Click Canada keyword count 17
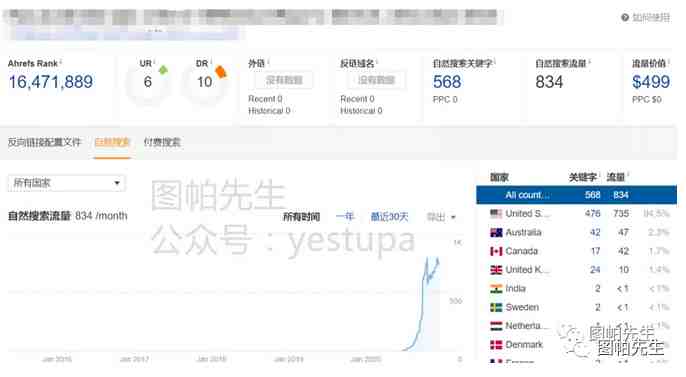The width and height of the screenshot is (686, 377). pyautogui.click(x=595, y=251)
